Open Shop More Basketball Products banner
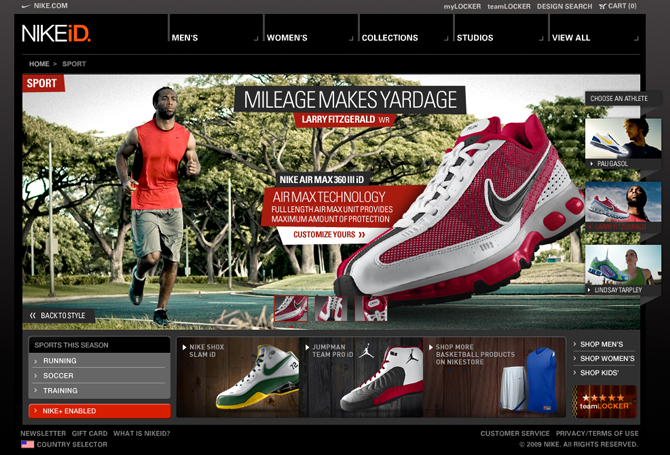This screenshot has height=455, width=670. point(494,377)
